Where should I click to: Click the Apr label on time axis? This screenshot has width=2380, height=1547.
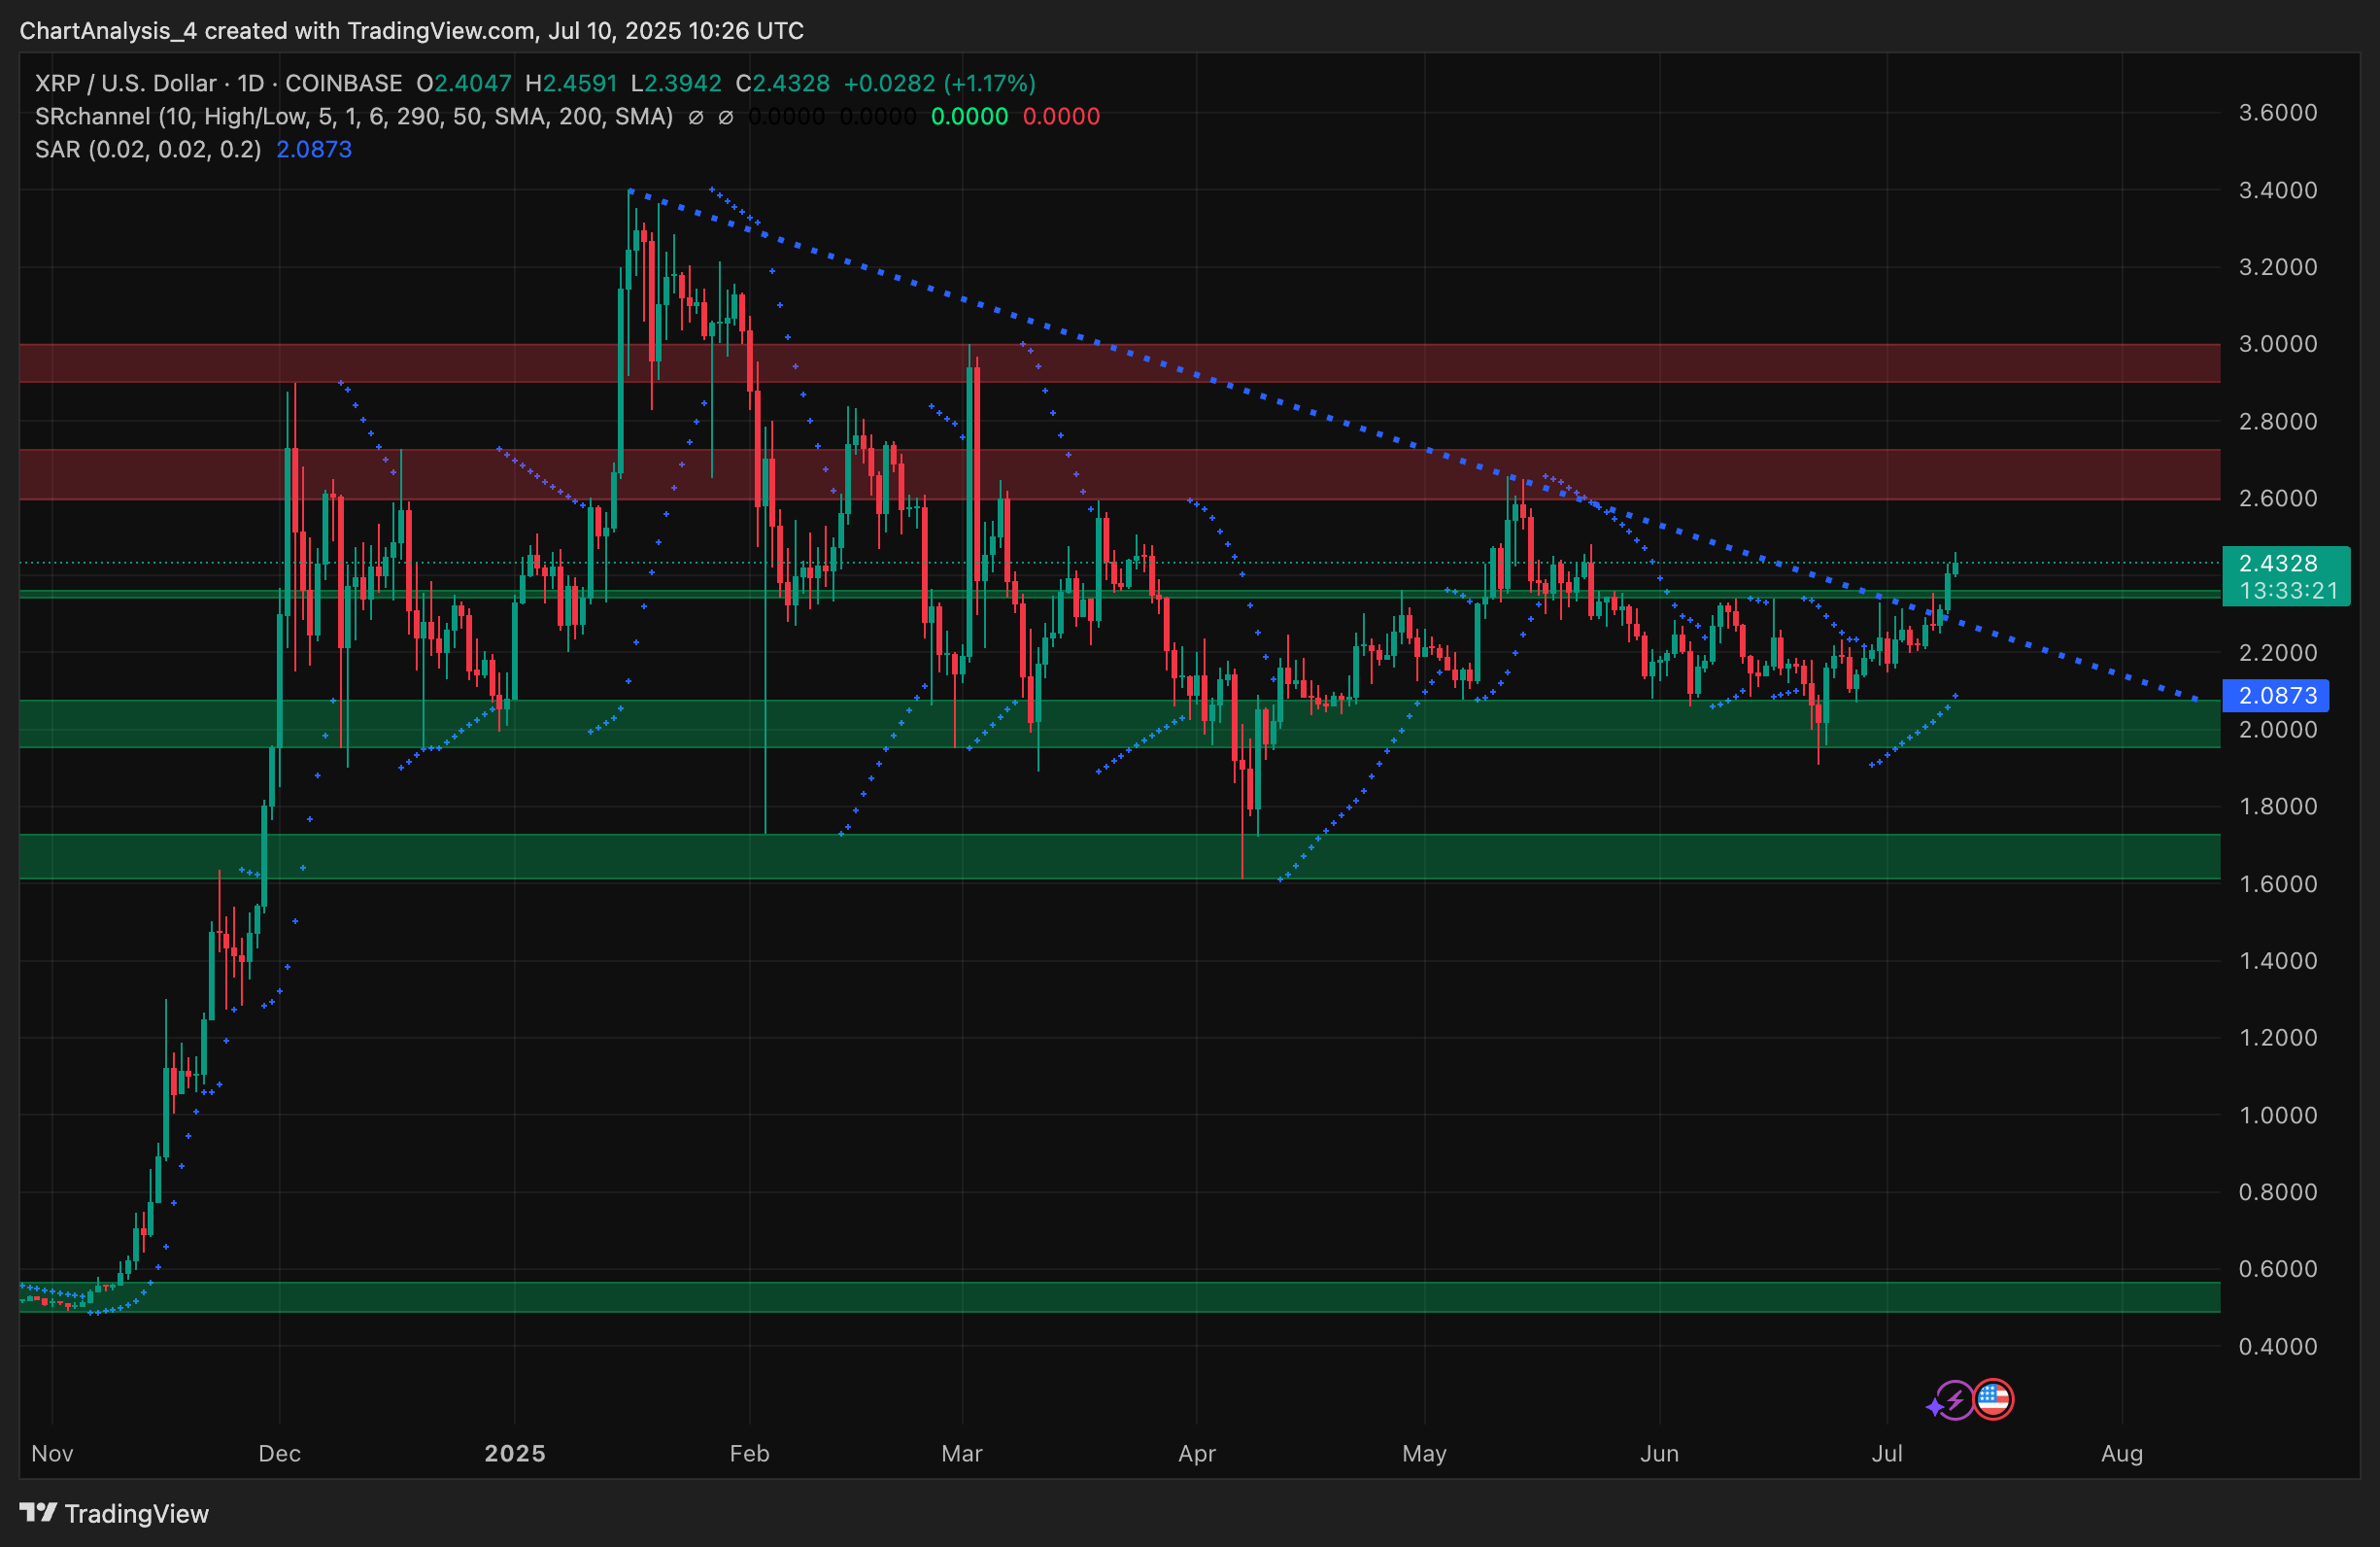coord(1197,1454)
